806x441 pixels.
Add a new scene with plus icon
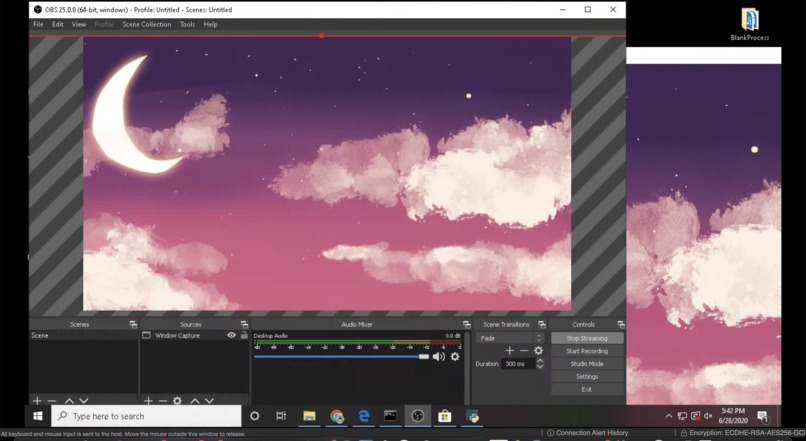point(37,400)
